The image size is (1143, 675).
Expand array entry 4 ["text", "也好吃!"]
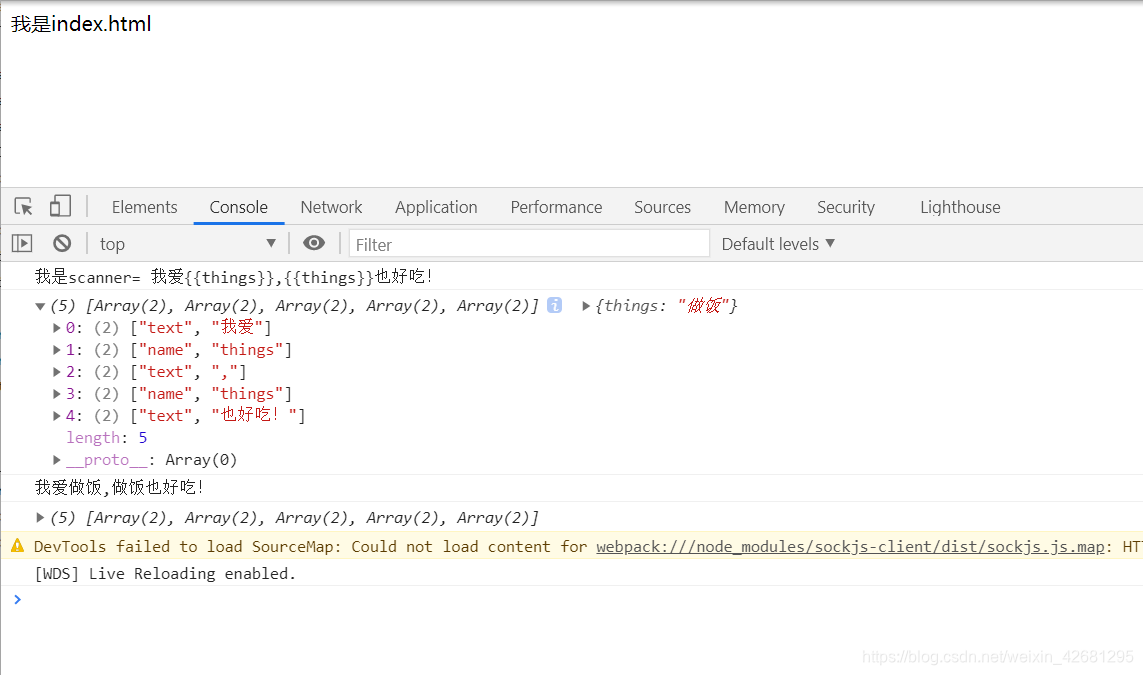pos(56,415)
